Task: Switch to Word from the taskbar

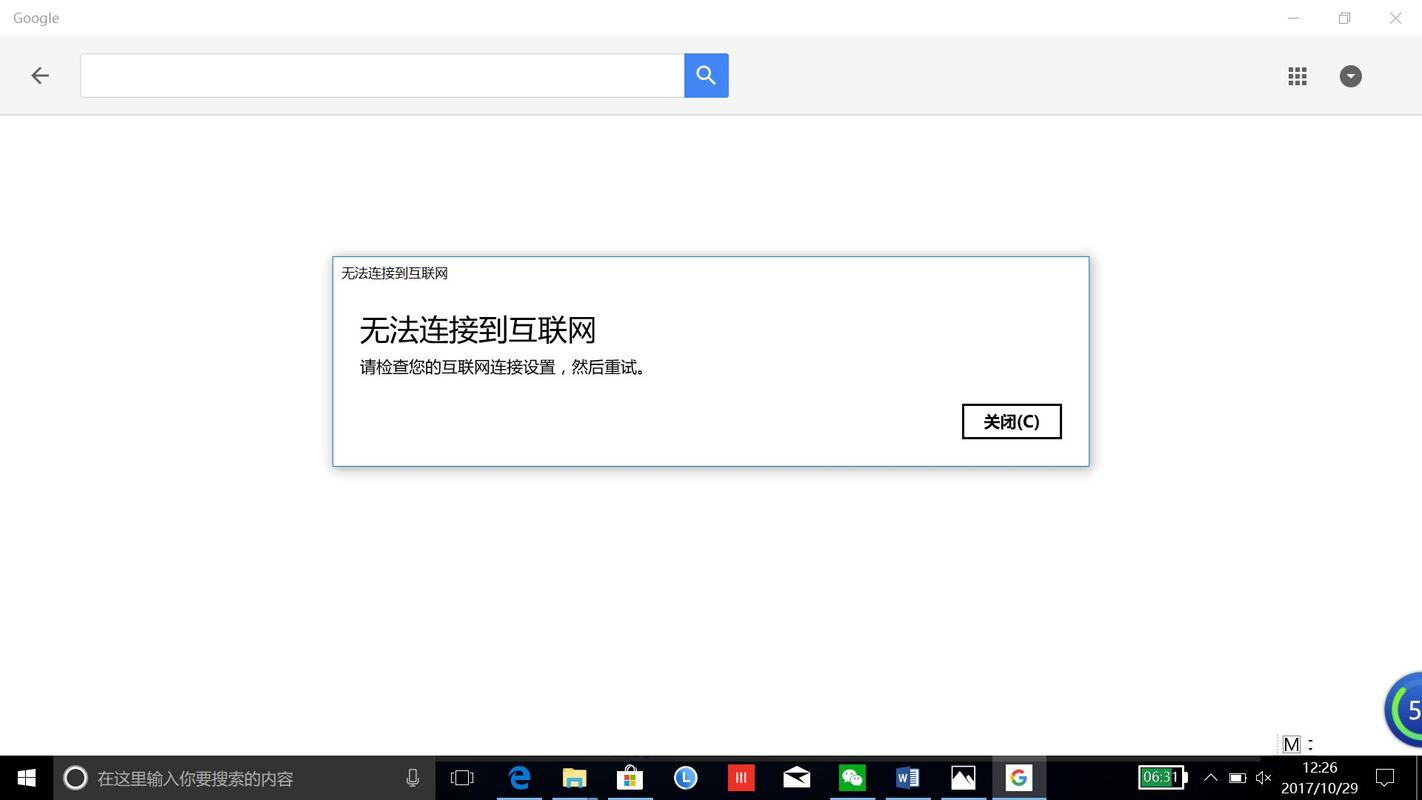Action: tap(907, 778)
